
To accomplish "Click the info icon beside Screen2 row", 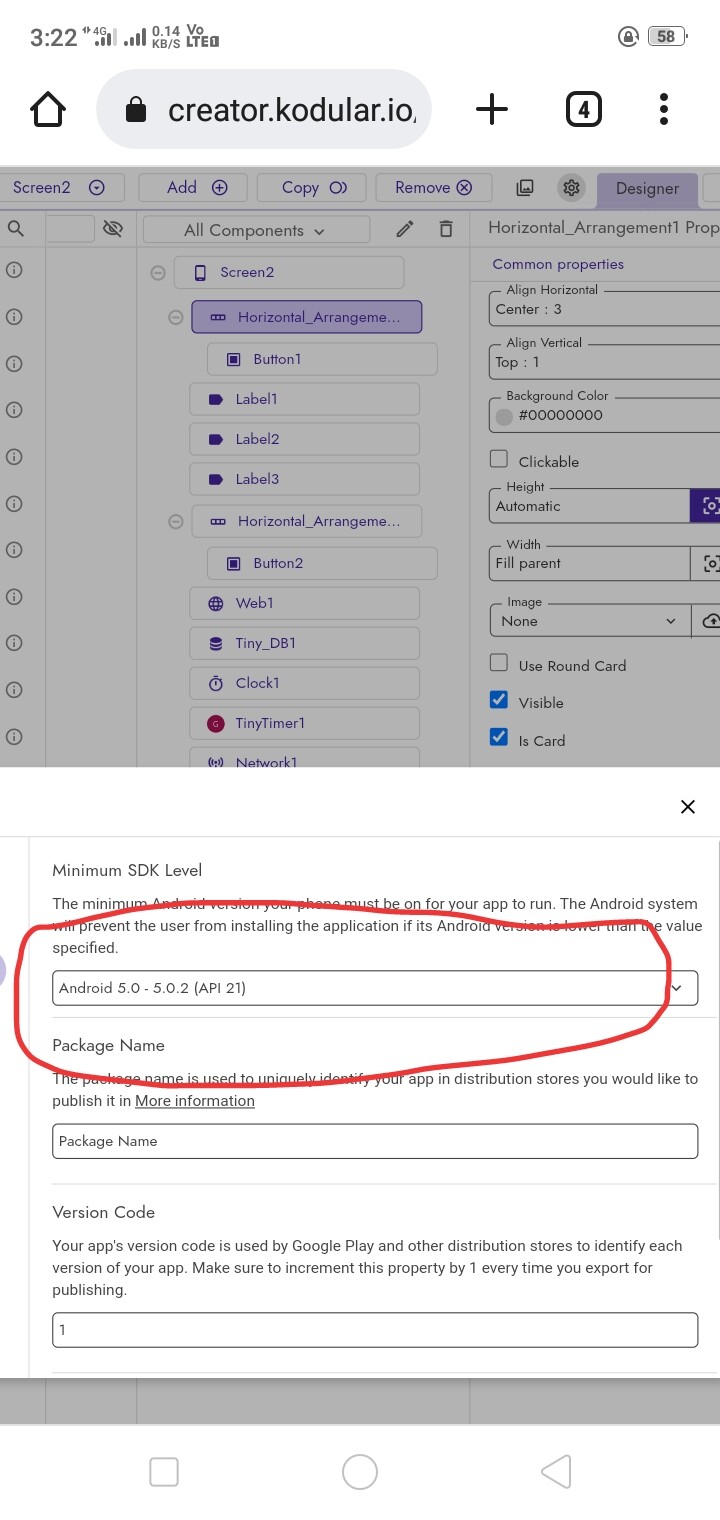I will (14, 270).
